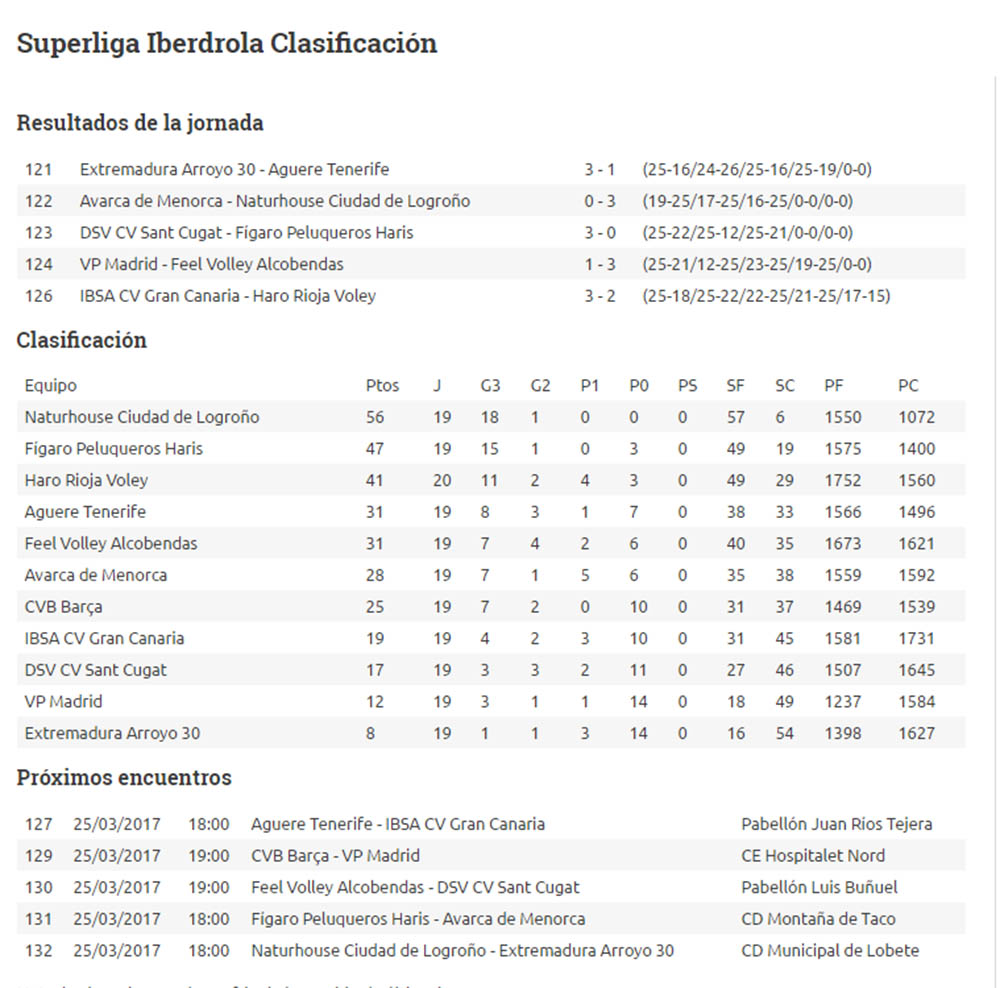Click the Equipo column header
1000x988 pixels.
coord(51,385)
